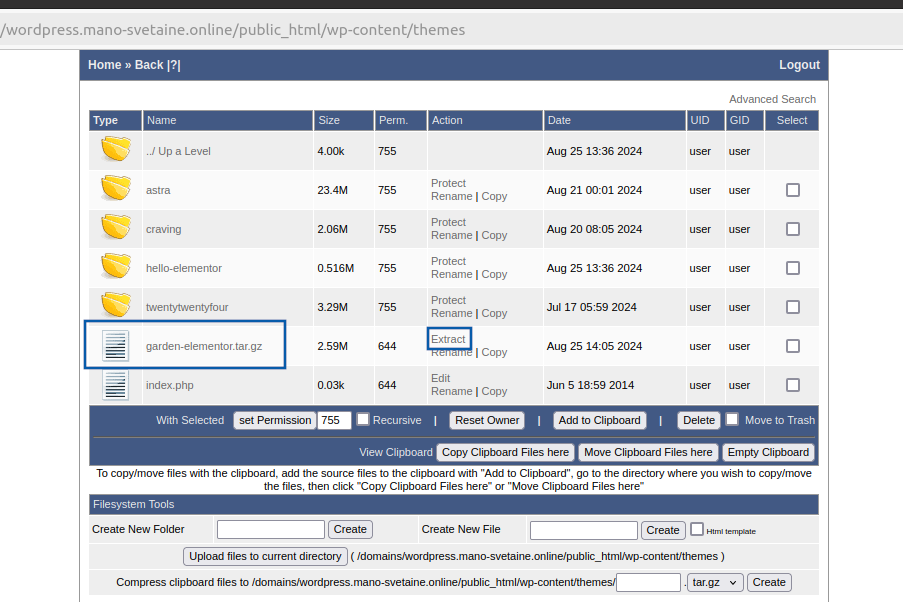
Task: Go to Home in breadcrumb
Action: click(x=105, y=65)
